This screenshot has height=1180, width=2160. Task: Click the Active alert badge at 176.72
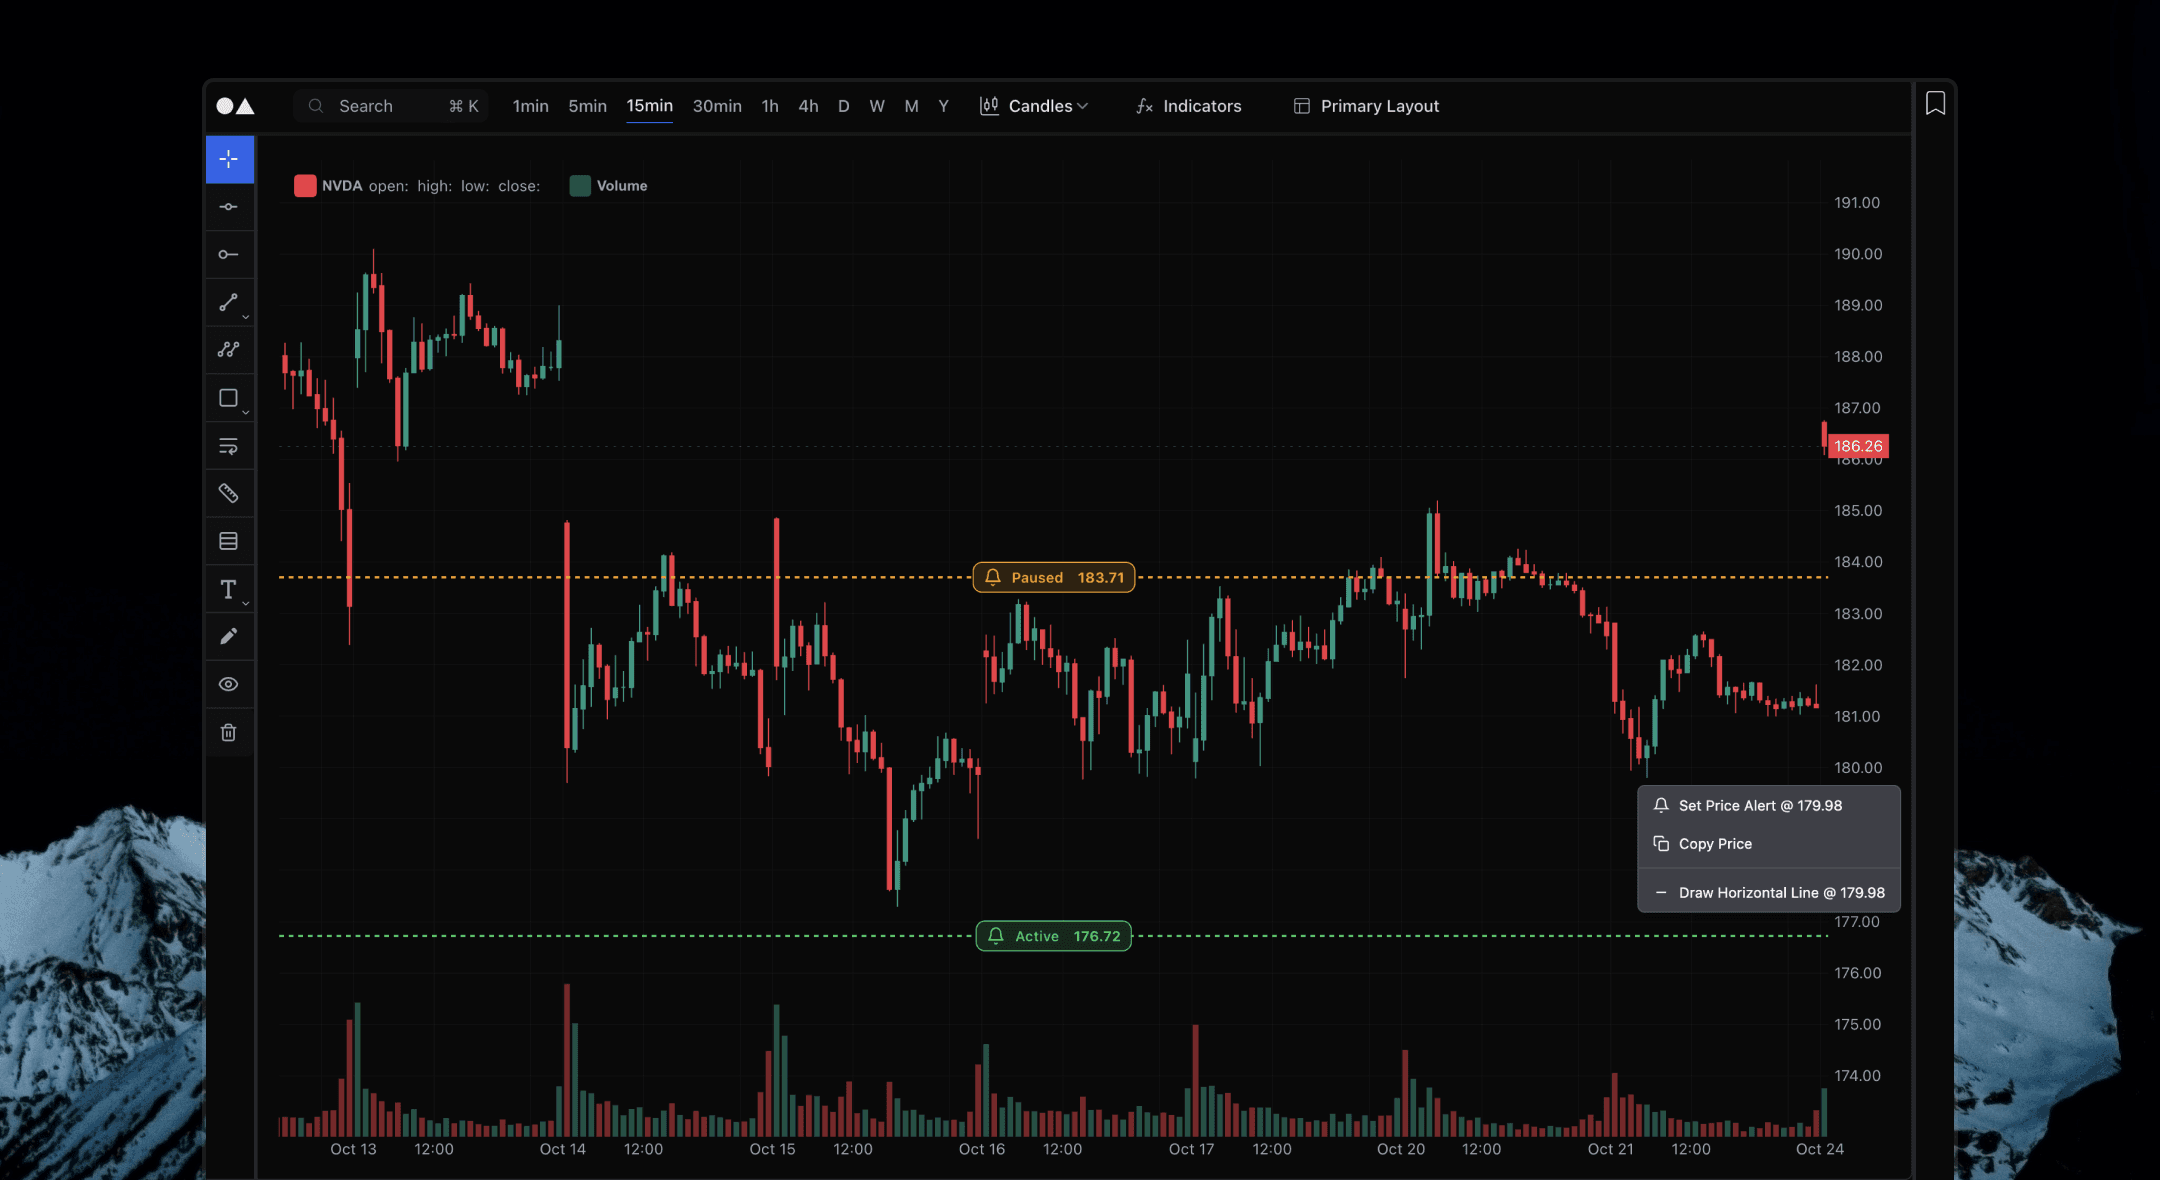pyautogui.click(x=1052, y=936)
